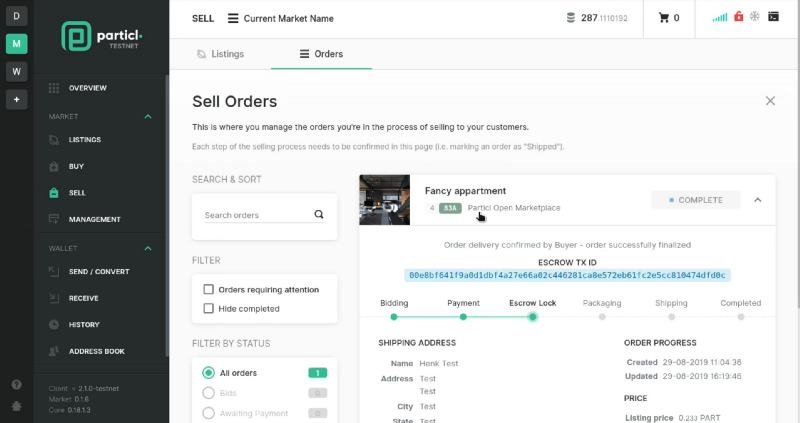The width and height of the screenshot is (800, 423).
Task: Click the Particl testnet logo
Action: click(102, 36)
